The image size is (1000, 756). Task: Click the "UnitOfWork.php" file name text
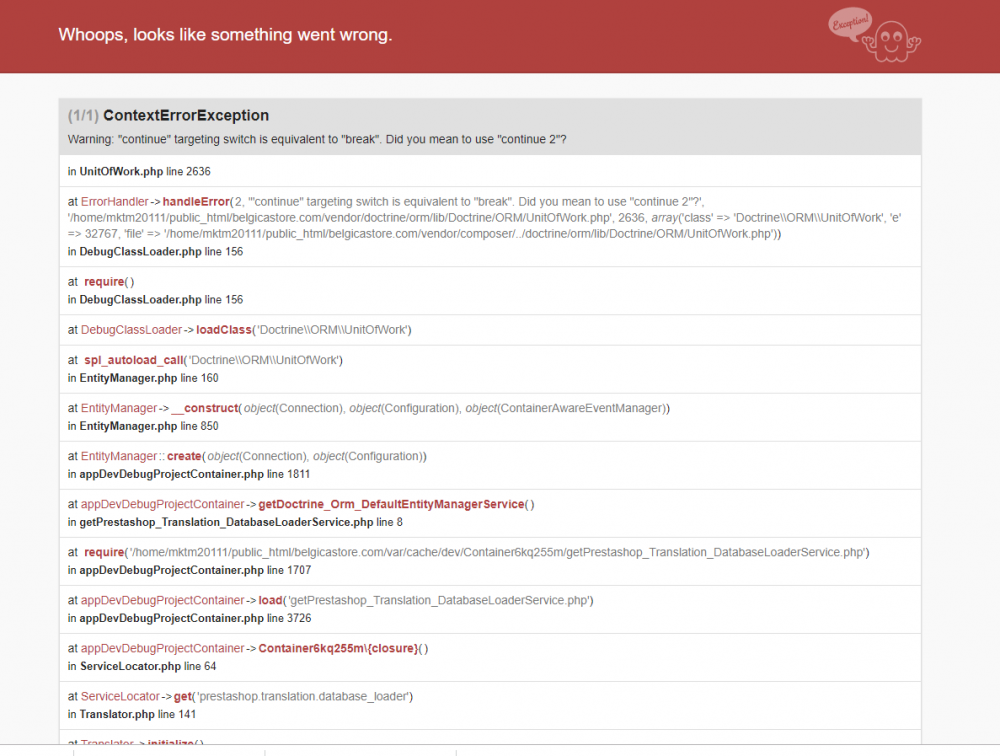(x=121, y=171)
